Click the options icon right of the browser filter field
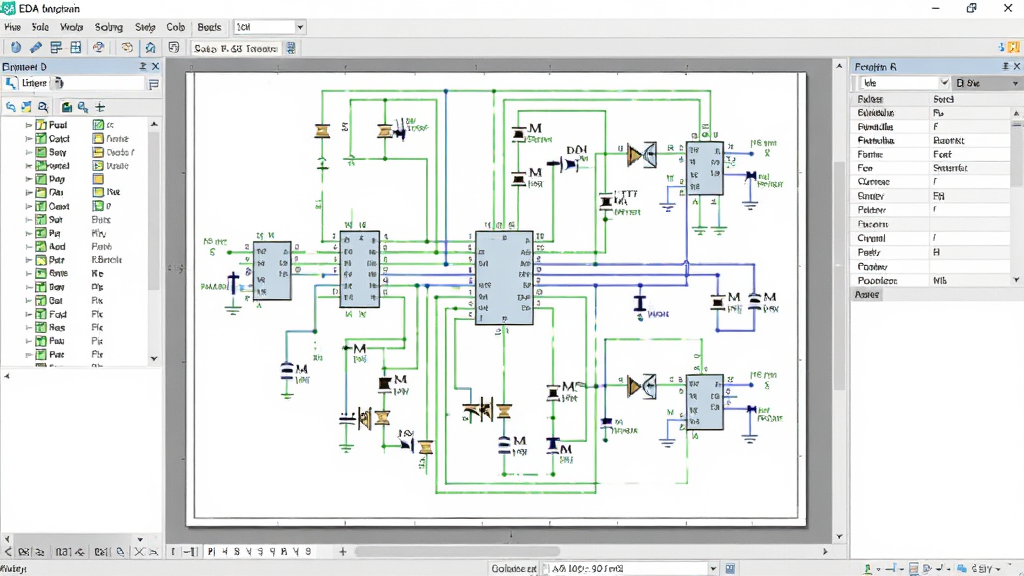Viewport: 1024px width, 576px height. tap(154, 84)
